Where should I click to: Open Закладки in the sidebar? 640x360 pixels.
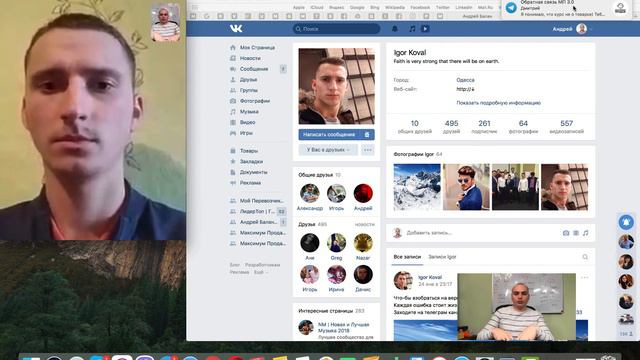tap(251, 161)
